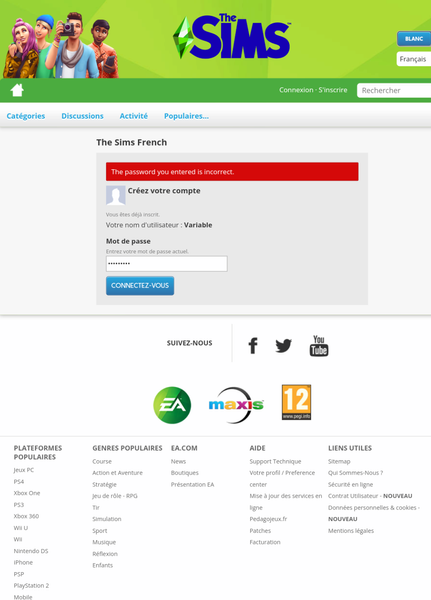Open Mise à jour des services link
This screenshot has height=600, width=431.
286,501
